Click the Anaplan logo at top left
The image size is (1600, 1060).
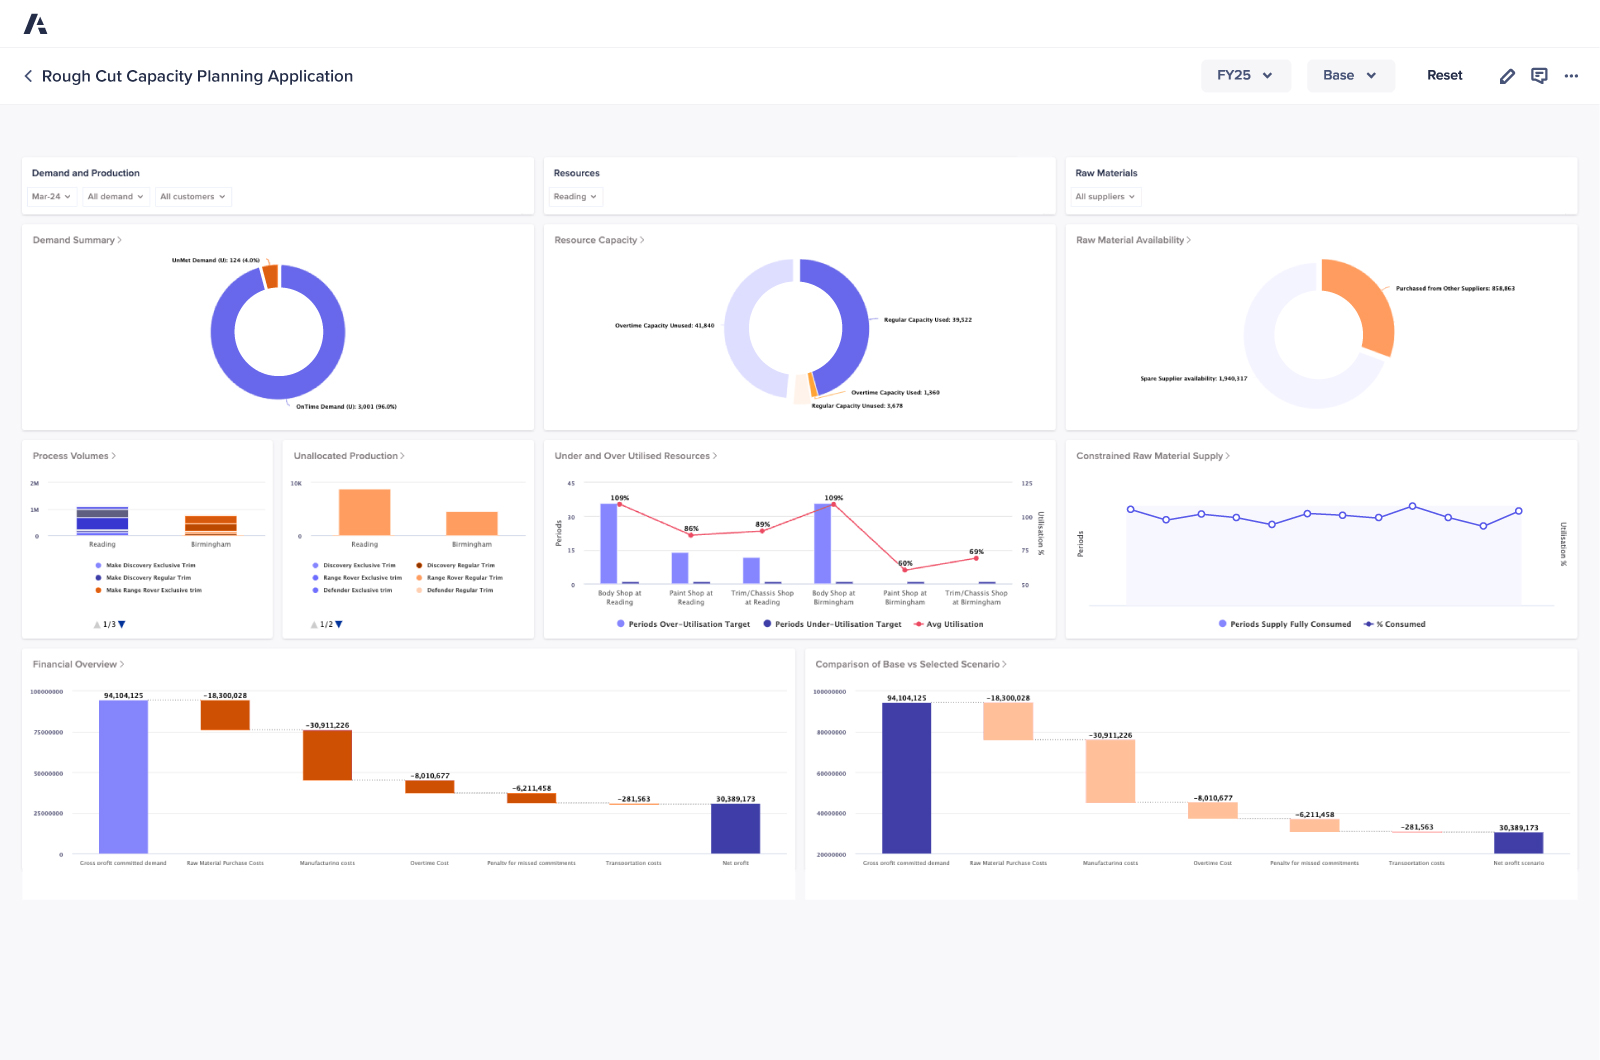[36, 23]
